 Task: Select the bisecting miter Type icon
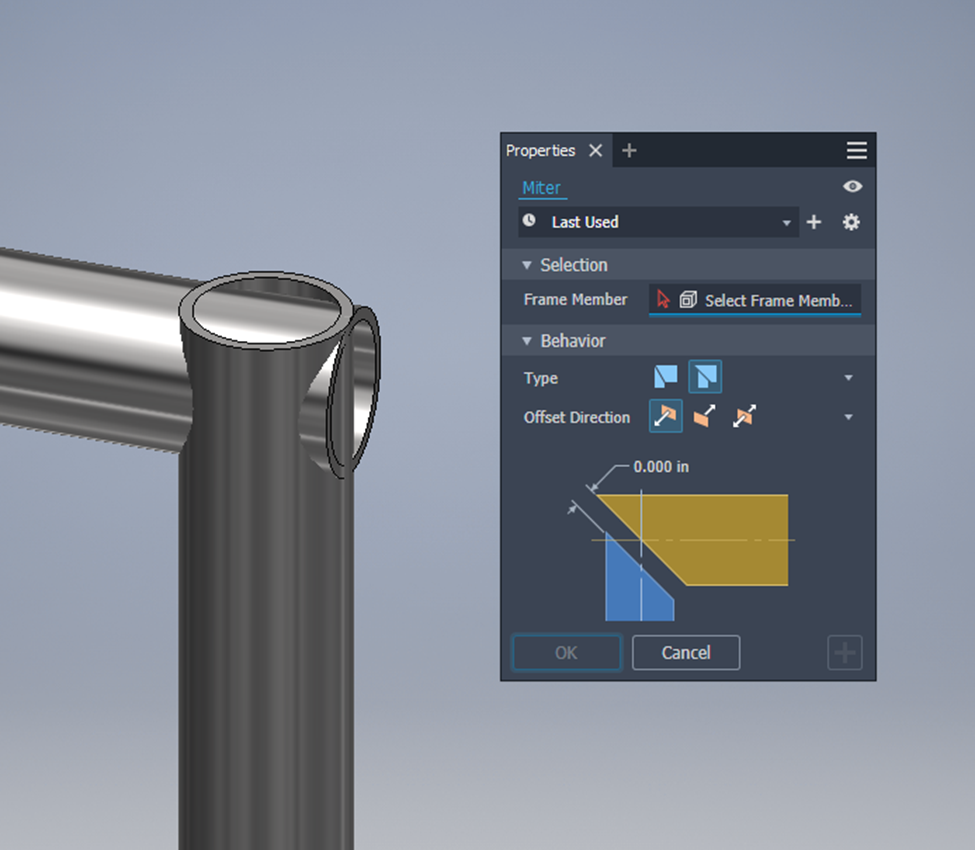pos(666,377)
